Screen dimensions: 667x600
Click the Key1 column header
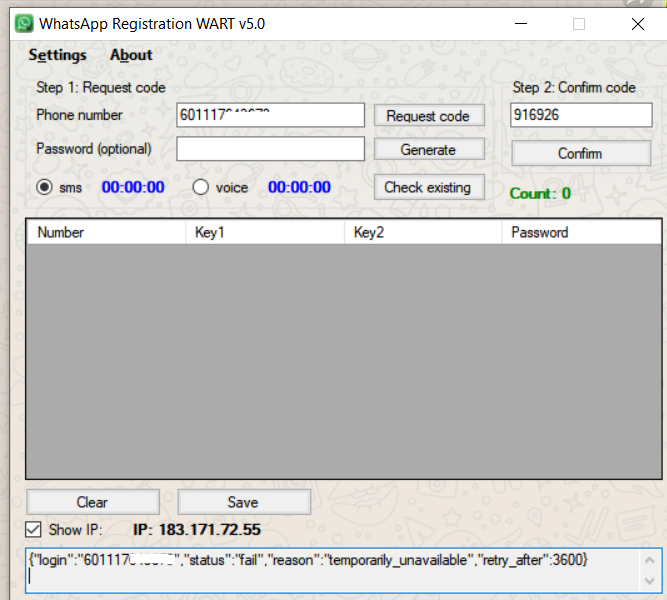coord(265,232)
